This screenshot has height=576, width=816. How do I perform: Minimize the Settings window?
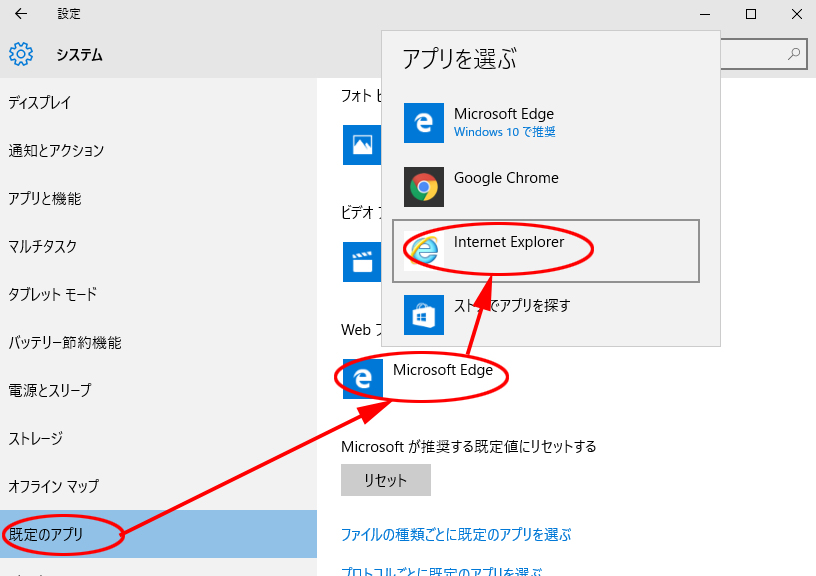pos(705,14)
